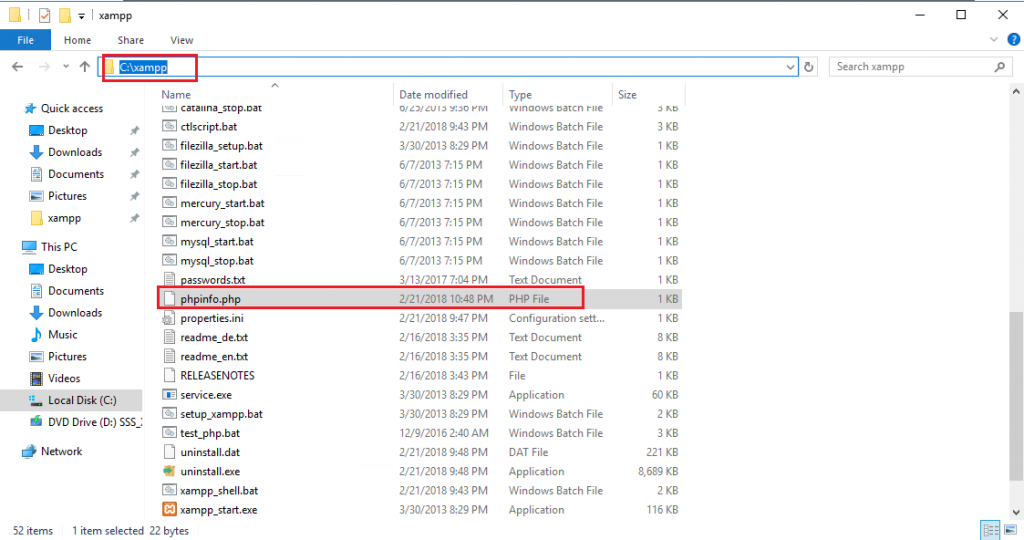
Task: Click the Videos film icon in sidebar
Action: (37, 378)
